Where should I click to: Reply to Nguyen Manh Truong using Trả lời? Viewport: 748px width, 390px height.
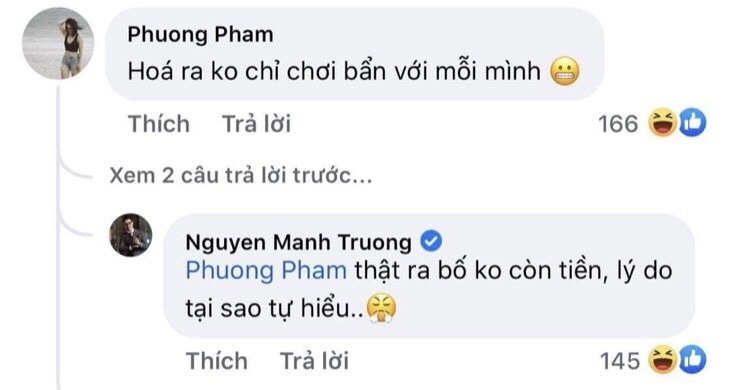tap(314, 360)
